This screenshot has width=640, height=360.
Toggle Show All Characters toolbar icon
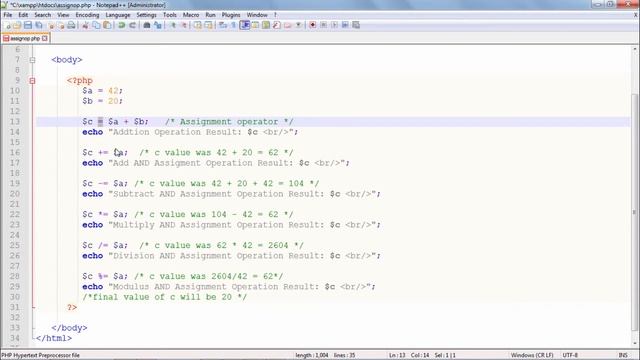[233, 25]
